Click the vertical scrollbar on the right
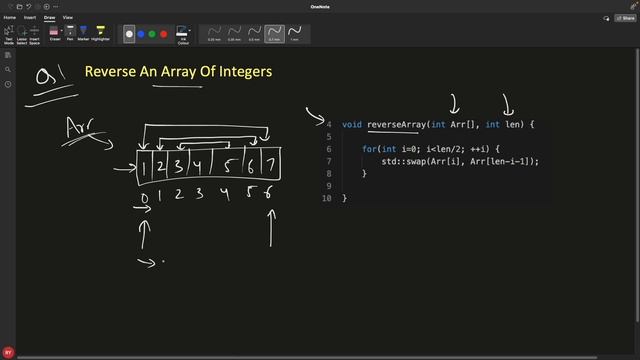The width and height of the screenshot is (640, 360). (x=637, y=186)
